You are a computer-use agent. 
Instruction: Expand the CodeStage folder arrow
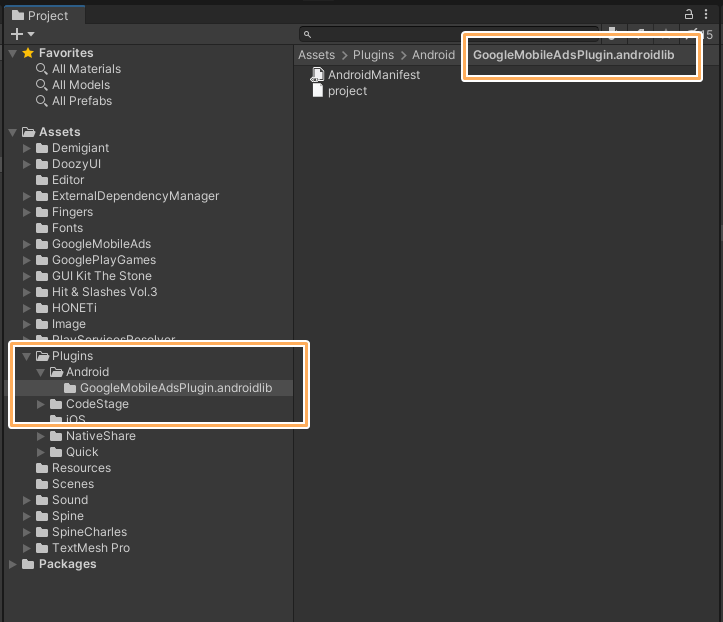[41, 404]
